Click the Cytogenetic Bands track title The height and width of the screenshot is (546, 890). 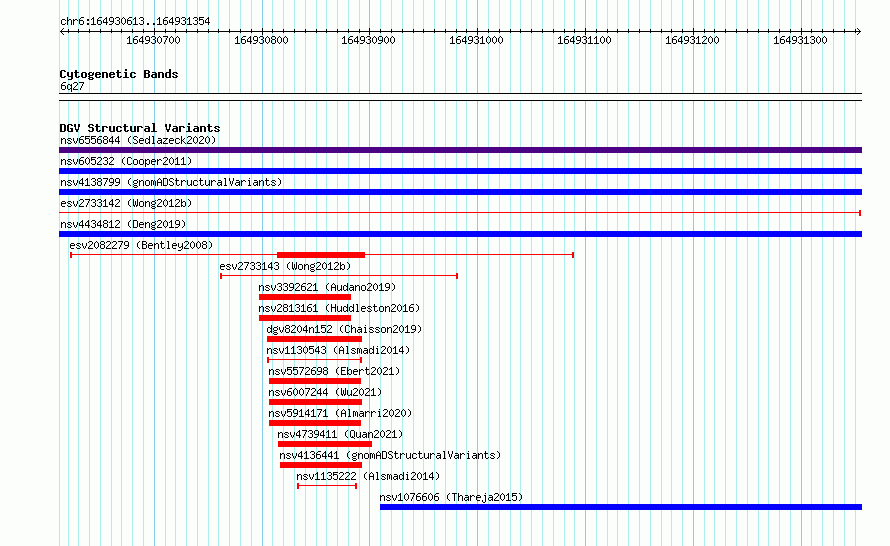click(x=119, y=74)
